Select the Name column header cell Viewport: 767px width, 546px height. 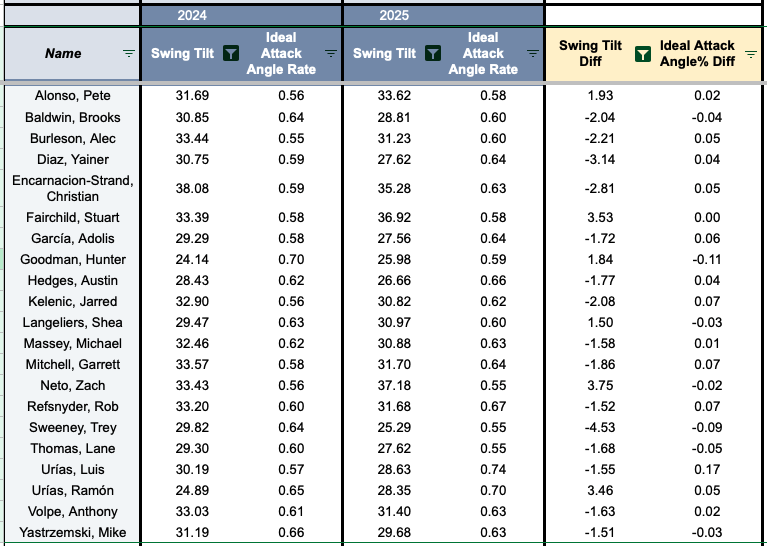tap(72, 53)
